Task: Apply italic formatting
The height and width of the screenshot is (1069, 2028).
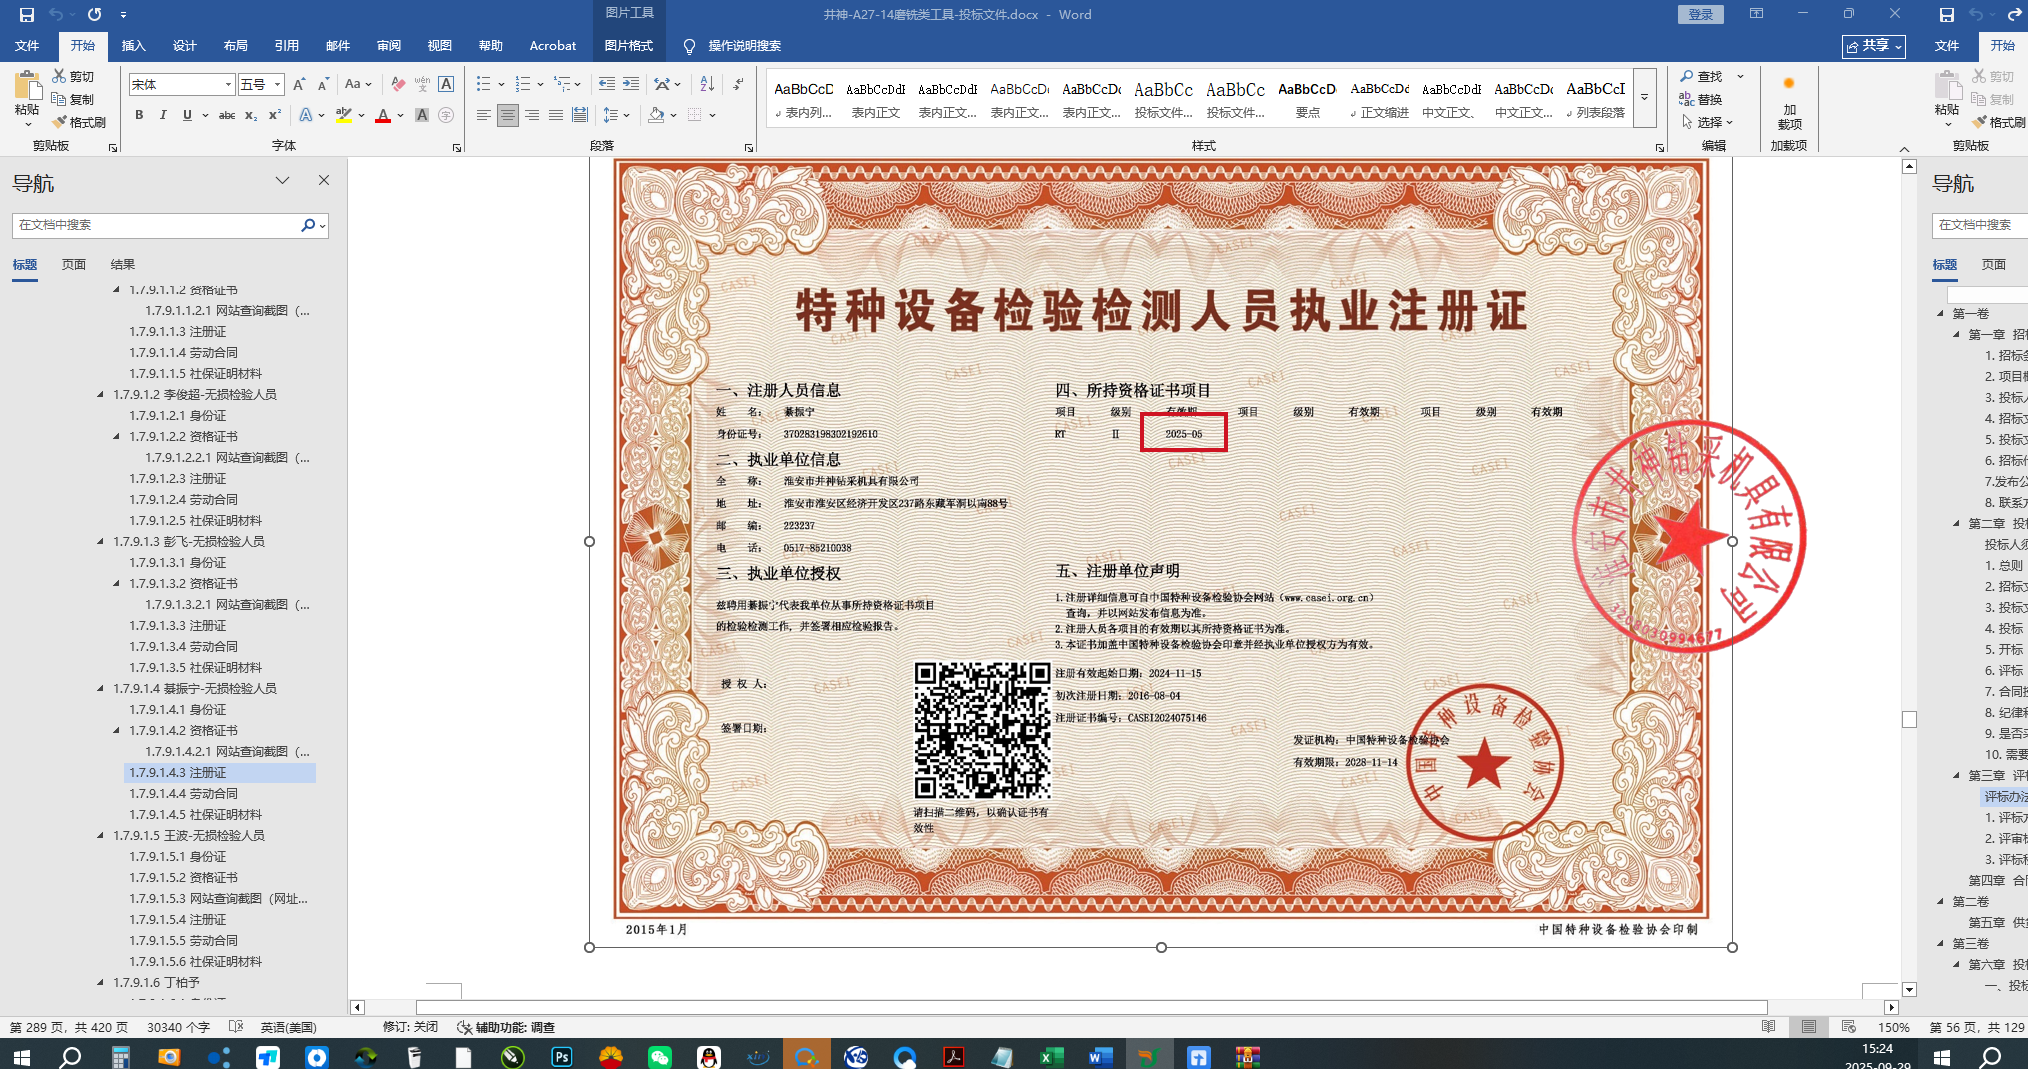Action: pyautogui.click(x=163, y=115)
